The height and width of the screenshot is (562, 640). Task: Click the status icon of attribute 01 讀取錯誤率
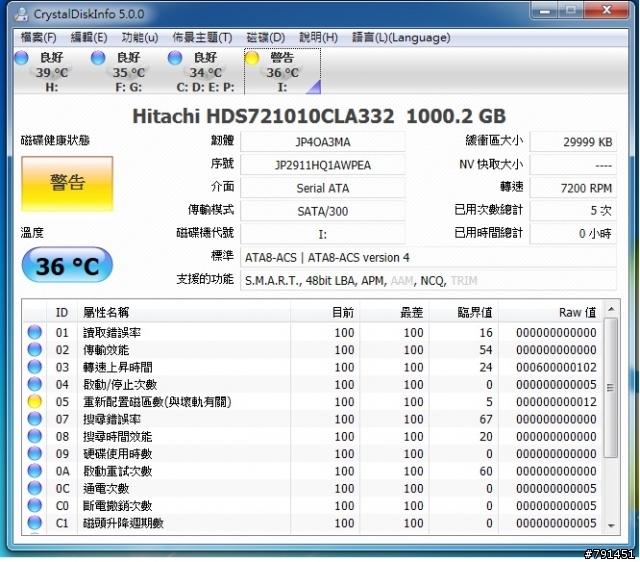point(35,332)
